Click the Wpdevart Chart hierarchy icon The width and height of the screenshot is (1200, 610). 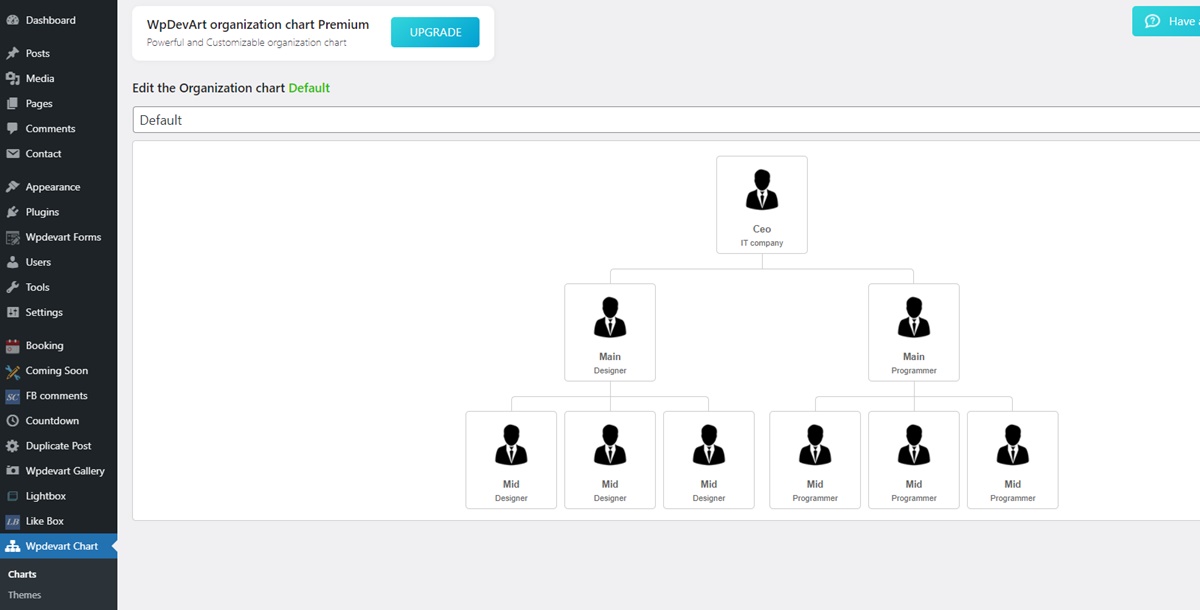tap(13, 546)
